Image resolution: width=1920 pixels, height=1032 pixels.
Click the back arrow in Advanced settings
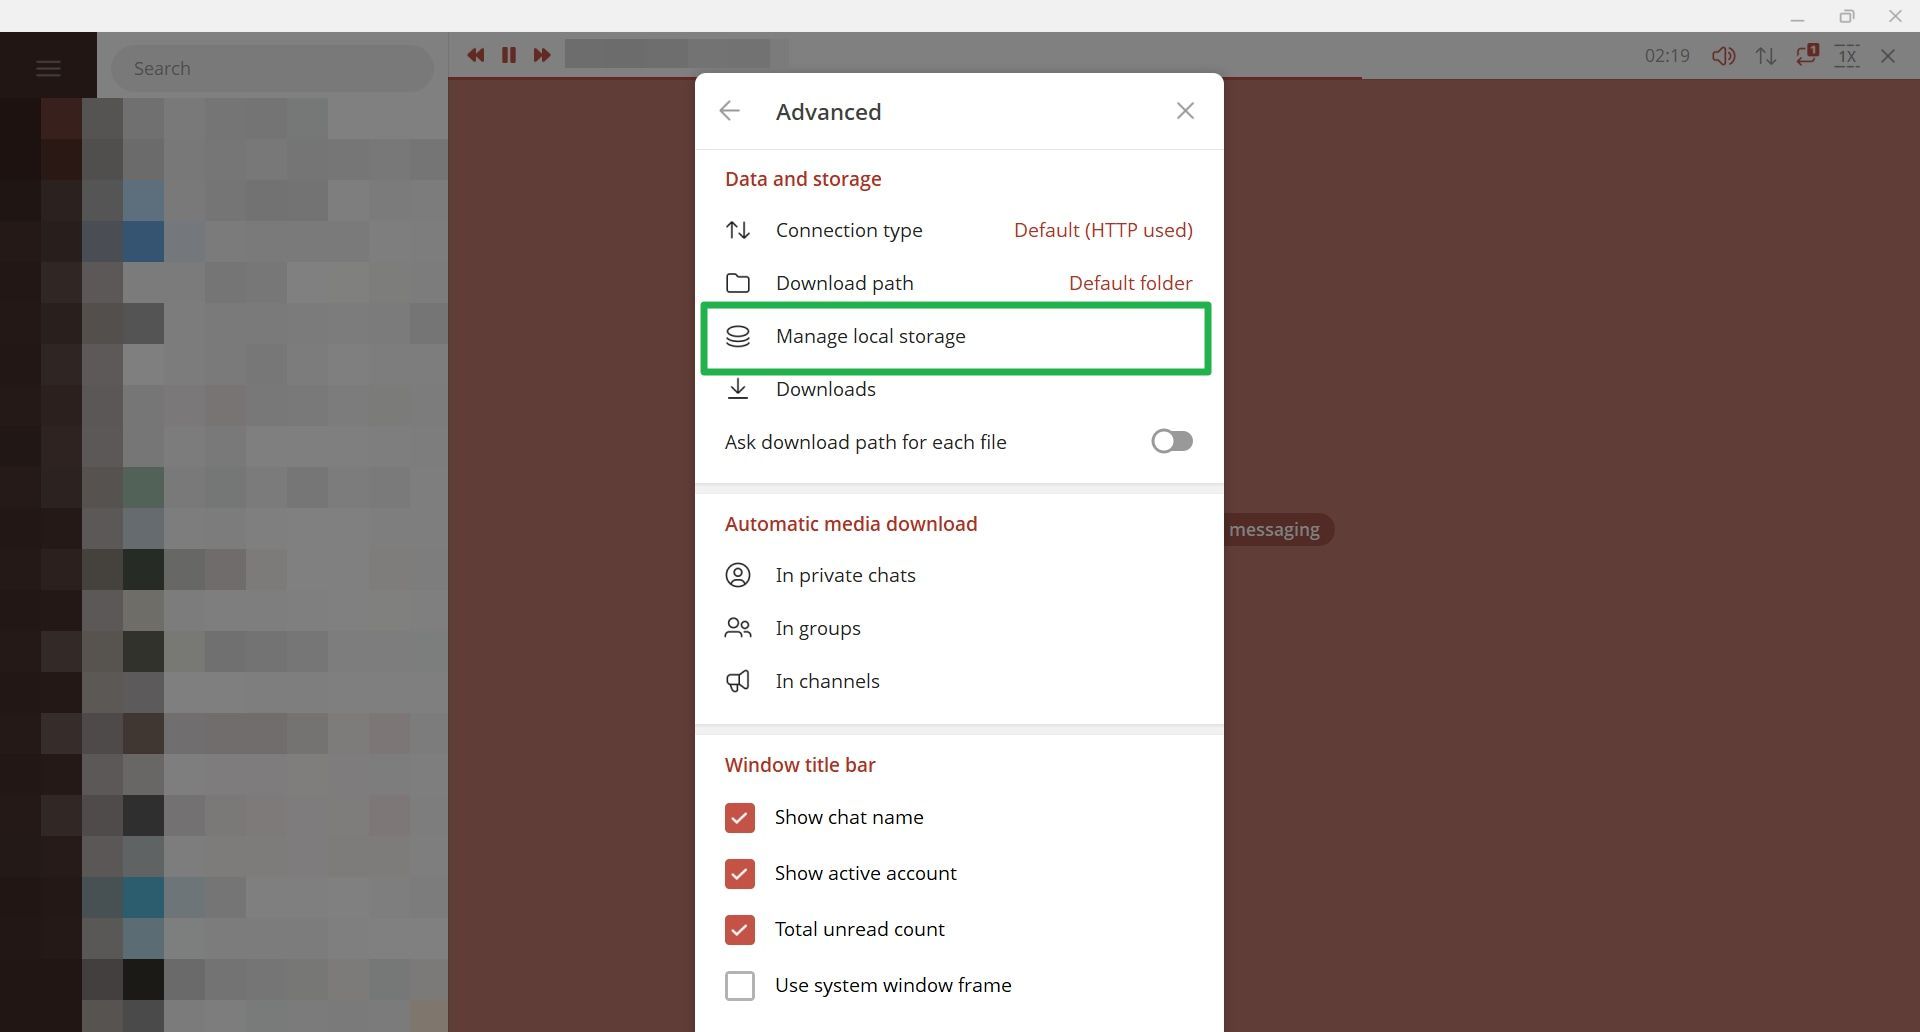[x=729, y=111]
